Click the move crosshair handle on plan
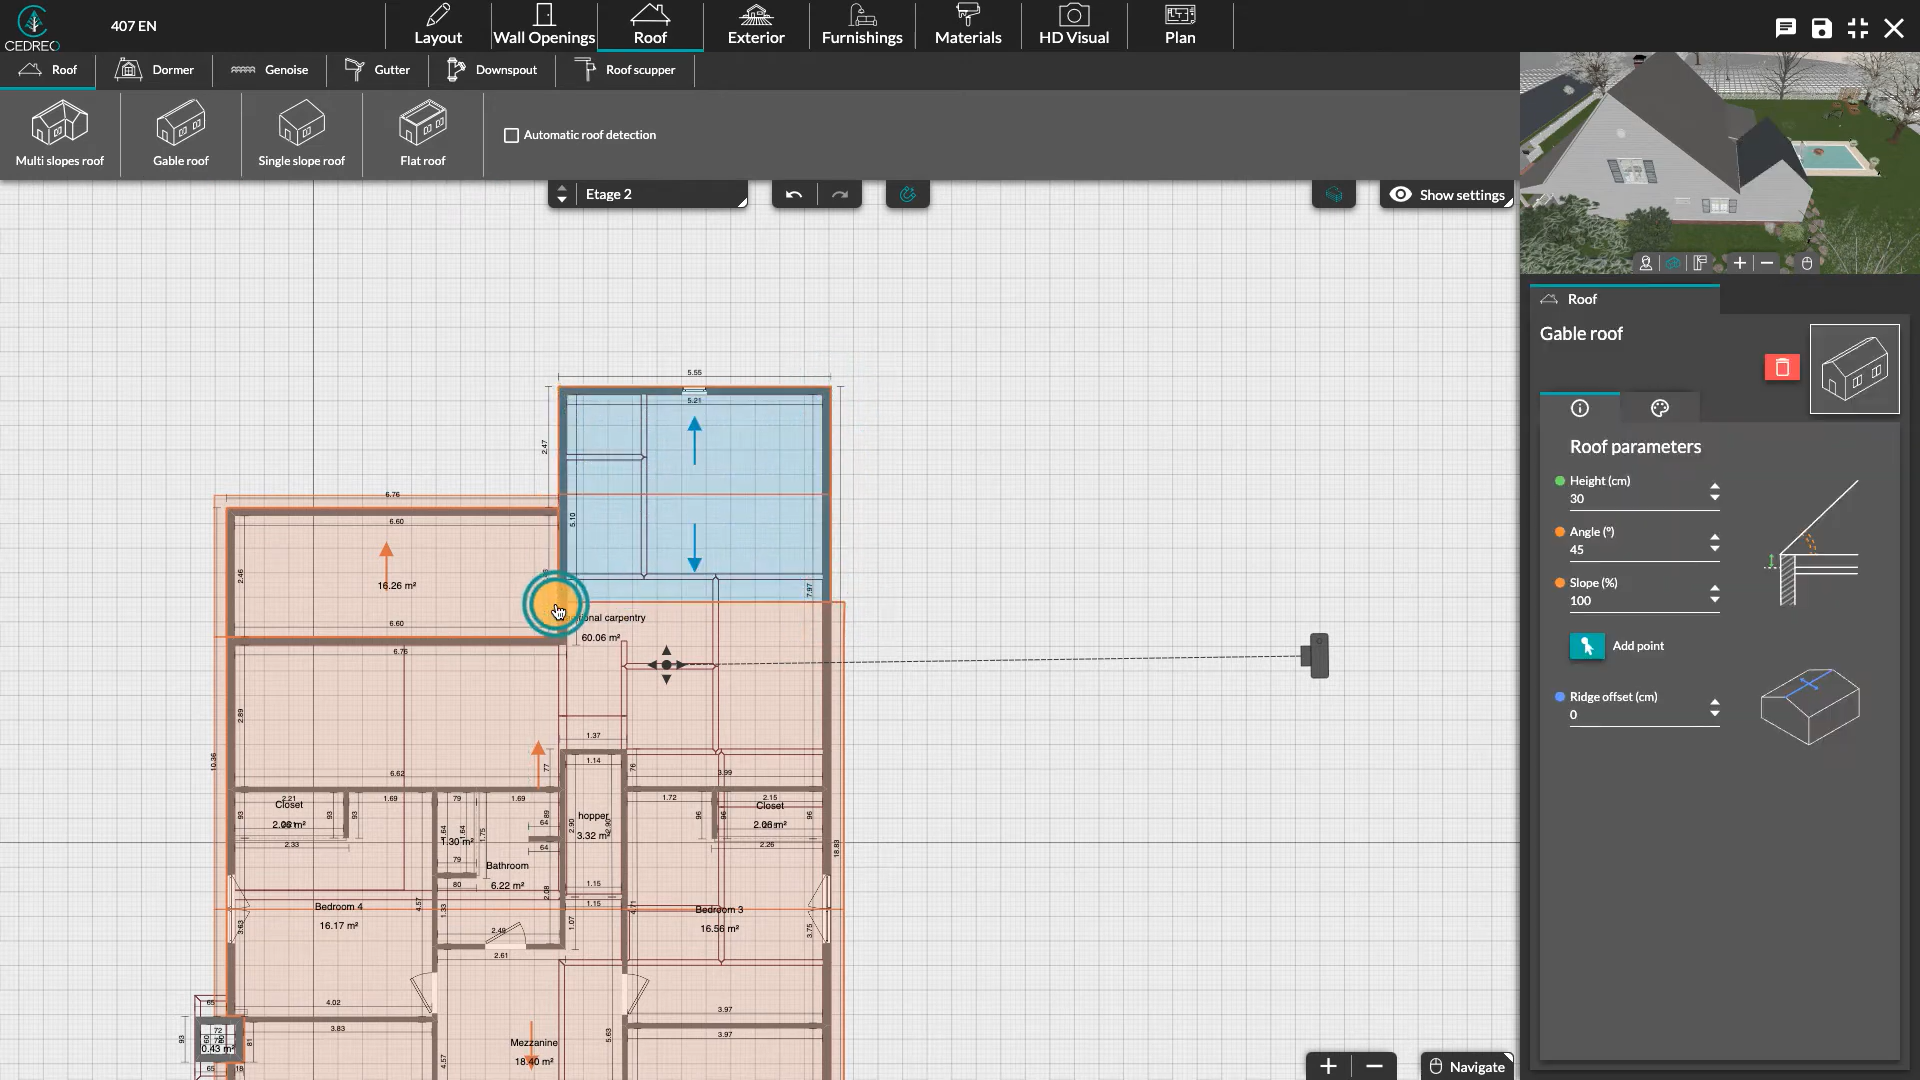Screen dimensions: 1920x1080 click(666, 665)
